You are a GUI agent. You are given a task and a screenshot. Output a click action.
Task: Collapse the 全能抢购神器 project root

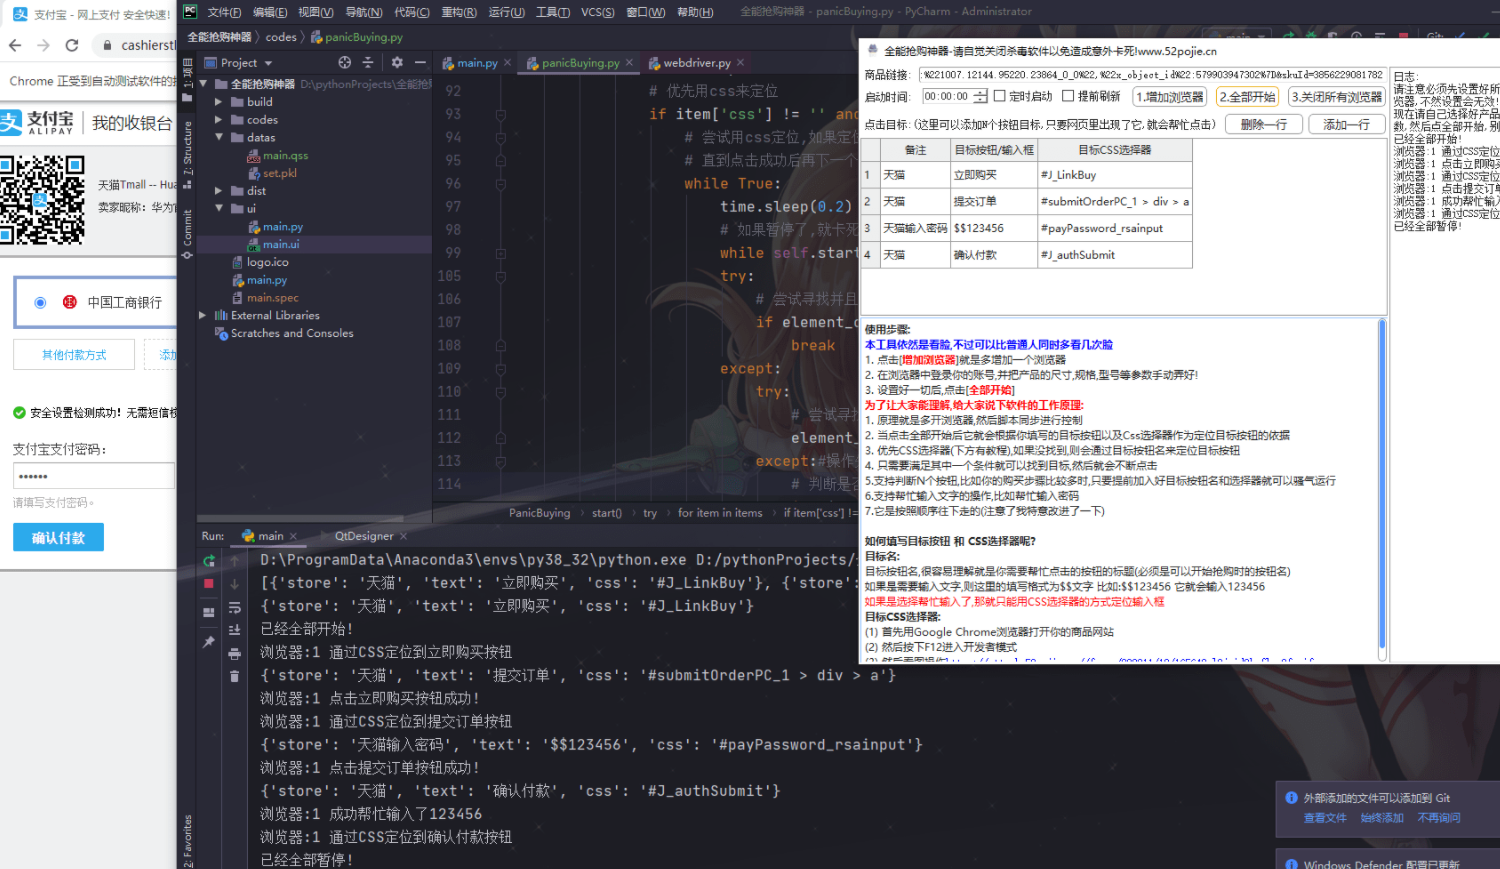click(203, 84)
